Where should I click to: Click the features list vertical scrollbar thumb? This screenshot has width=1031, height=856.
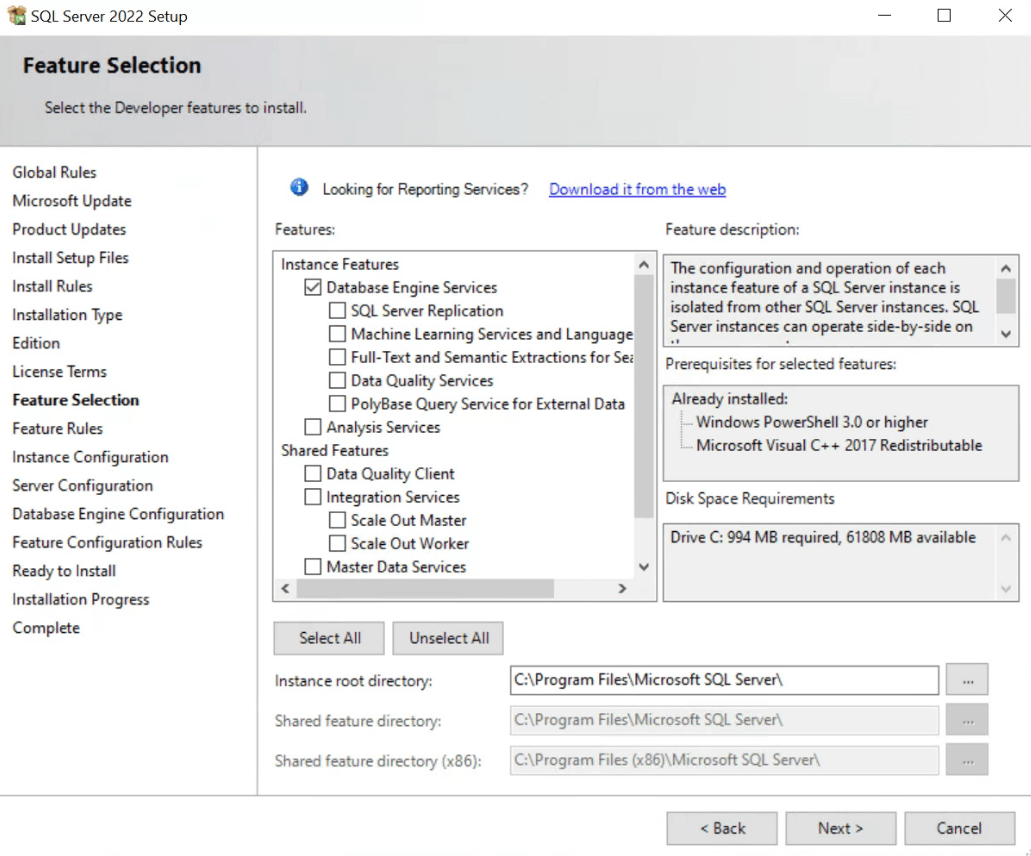point(644,396)
